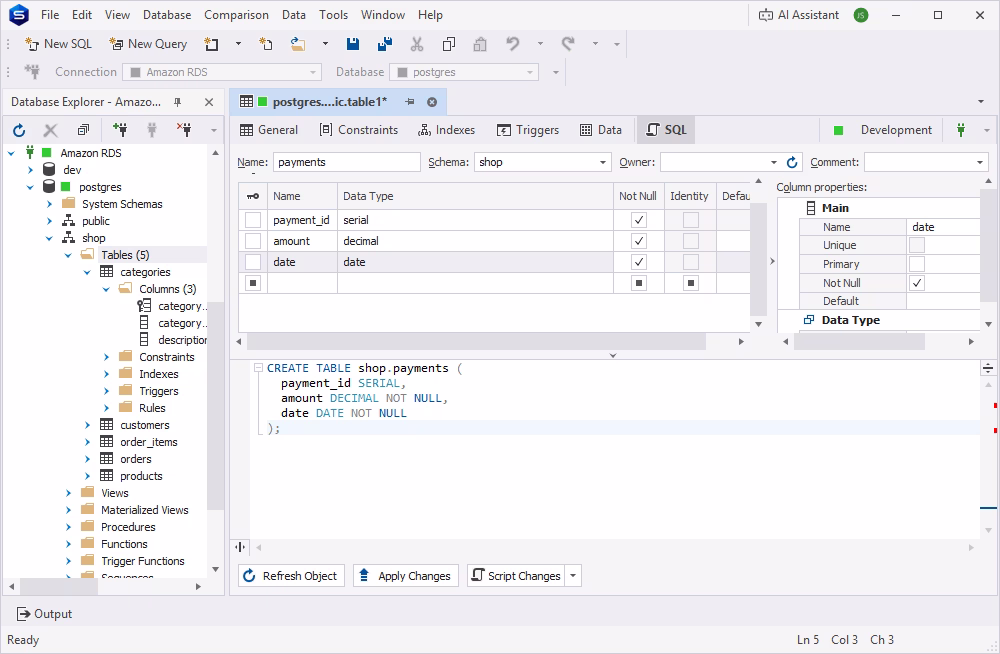The image size is (1000, 654).
Task: Open the Comparison menu
Action: [x=236, y=15]
